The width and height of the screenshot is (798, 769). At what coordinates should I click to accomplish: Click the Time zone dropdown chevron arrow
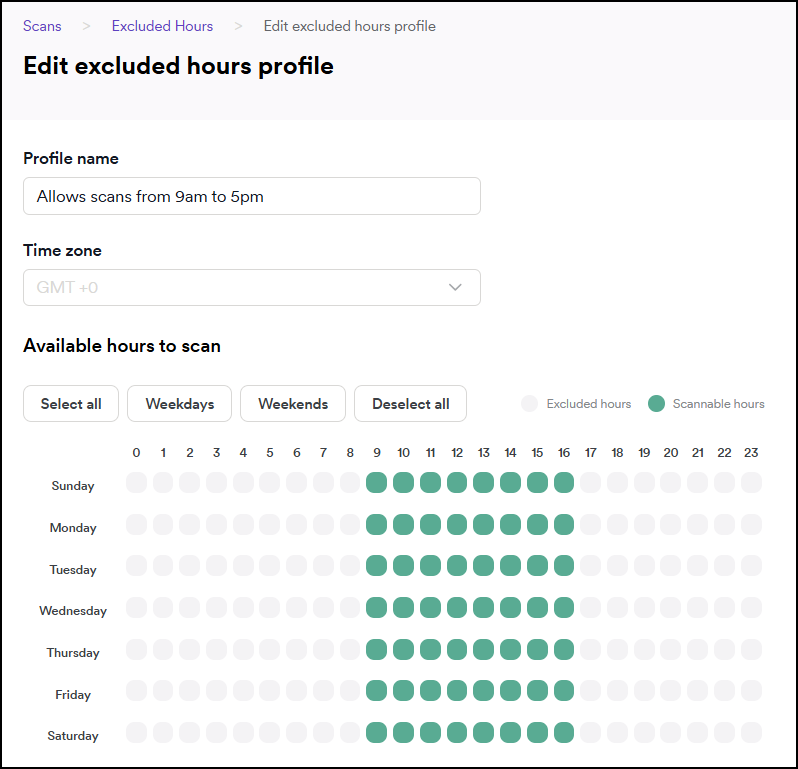point(455,288)
